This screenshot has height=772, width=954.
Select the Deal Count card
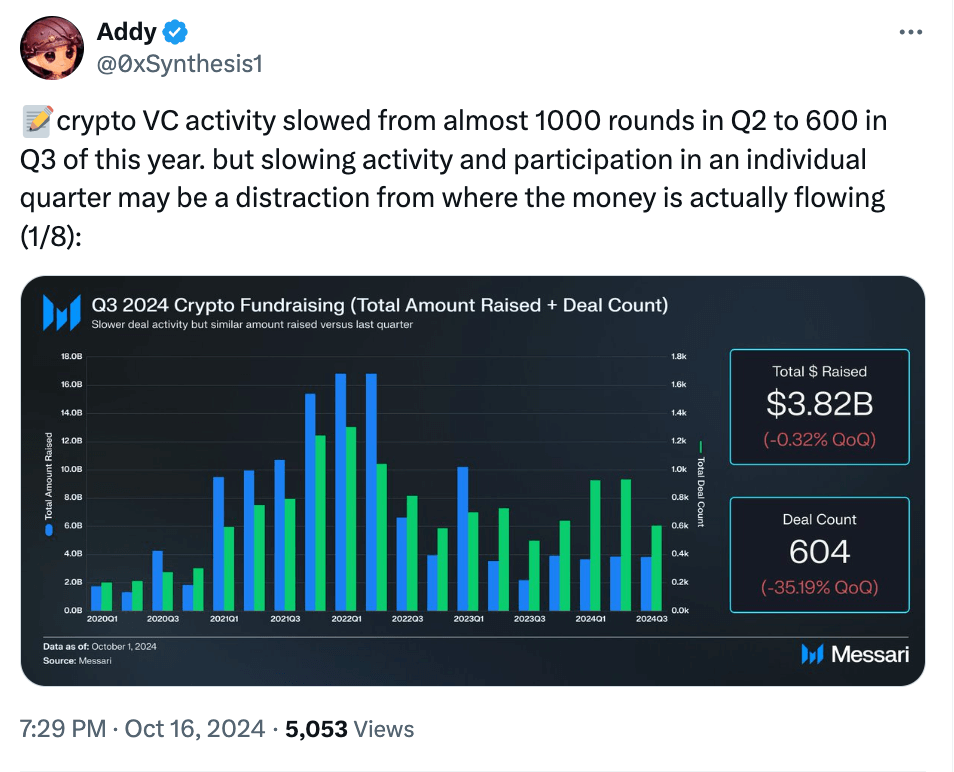[x=819, y=554]
